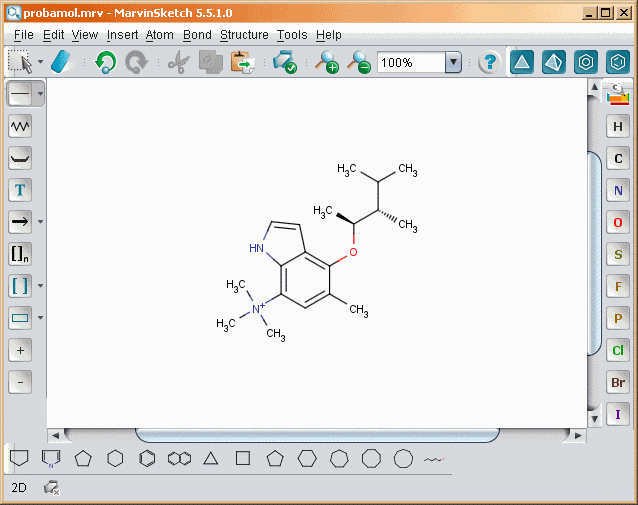Click the Zoom In magnifier icon
This screenshot has height=505, width=638.
click(x=327, y=62)
